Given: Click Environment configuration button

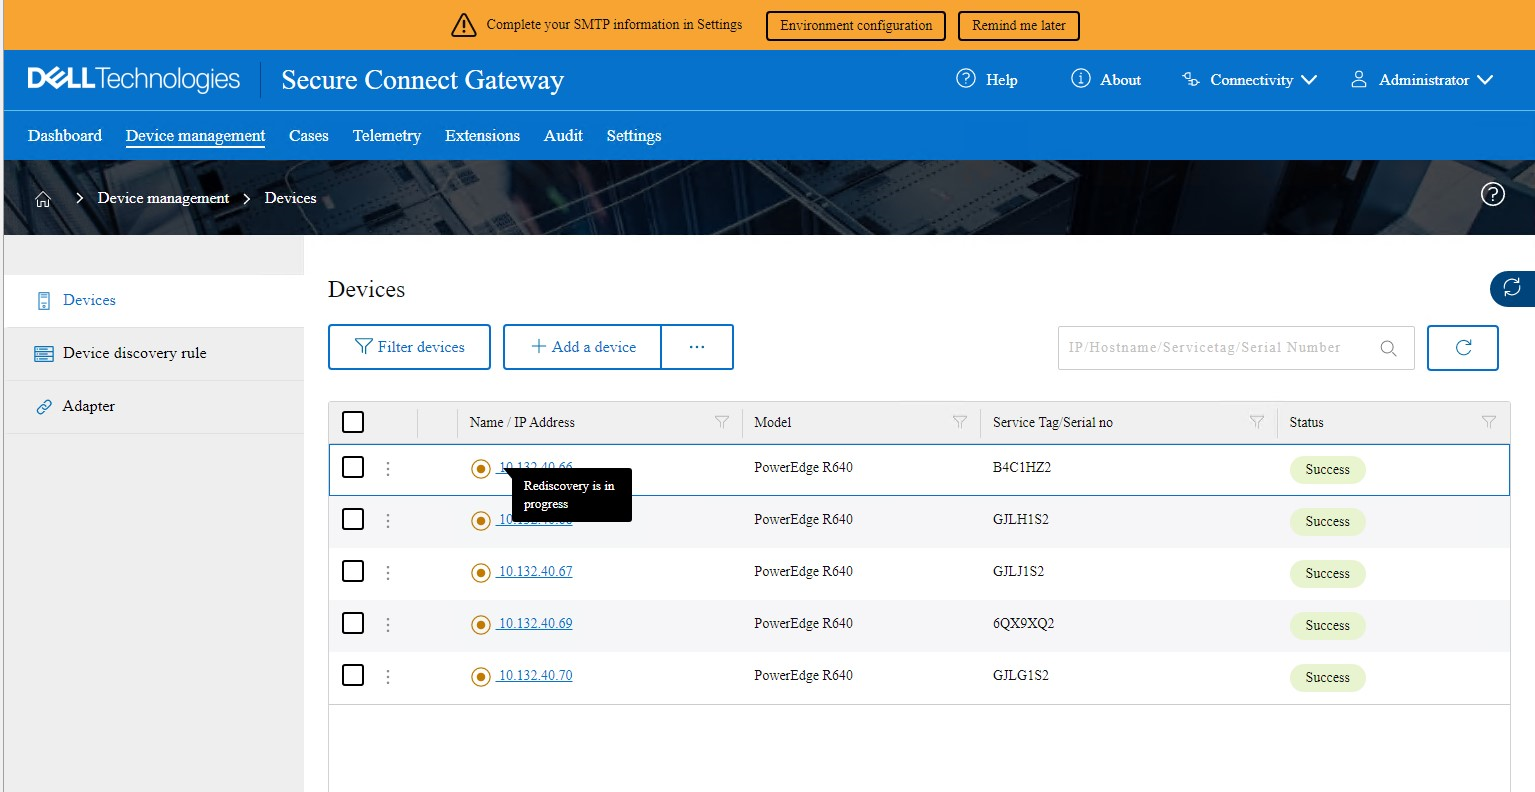Looking at the screenshot, I should coord(856,25).
